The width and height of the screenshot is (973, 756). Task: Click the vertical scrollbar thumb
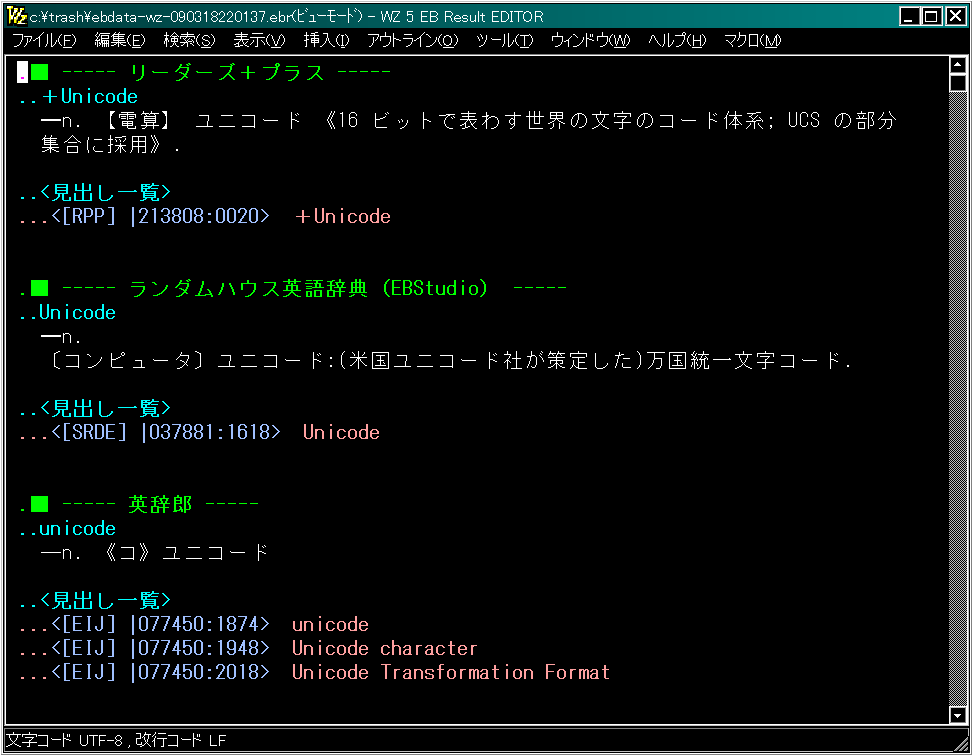[x=957, y=83]
